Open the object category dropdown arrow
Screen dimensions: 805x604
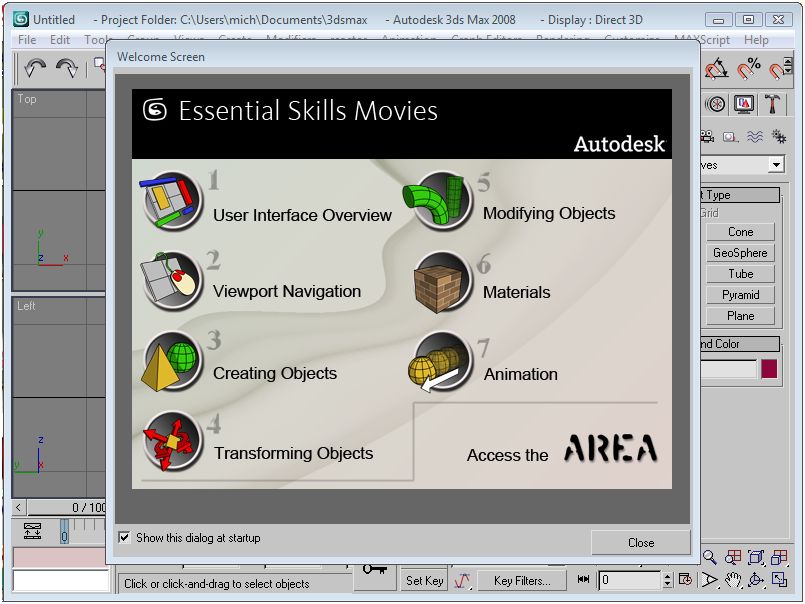[x=776, y=165]
